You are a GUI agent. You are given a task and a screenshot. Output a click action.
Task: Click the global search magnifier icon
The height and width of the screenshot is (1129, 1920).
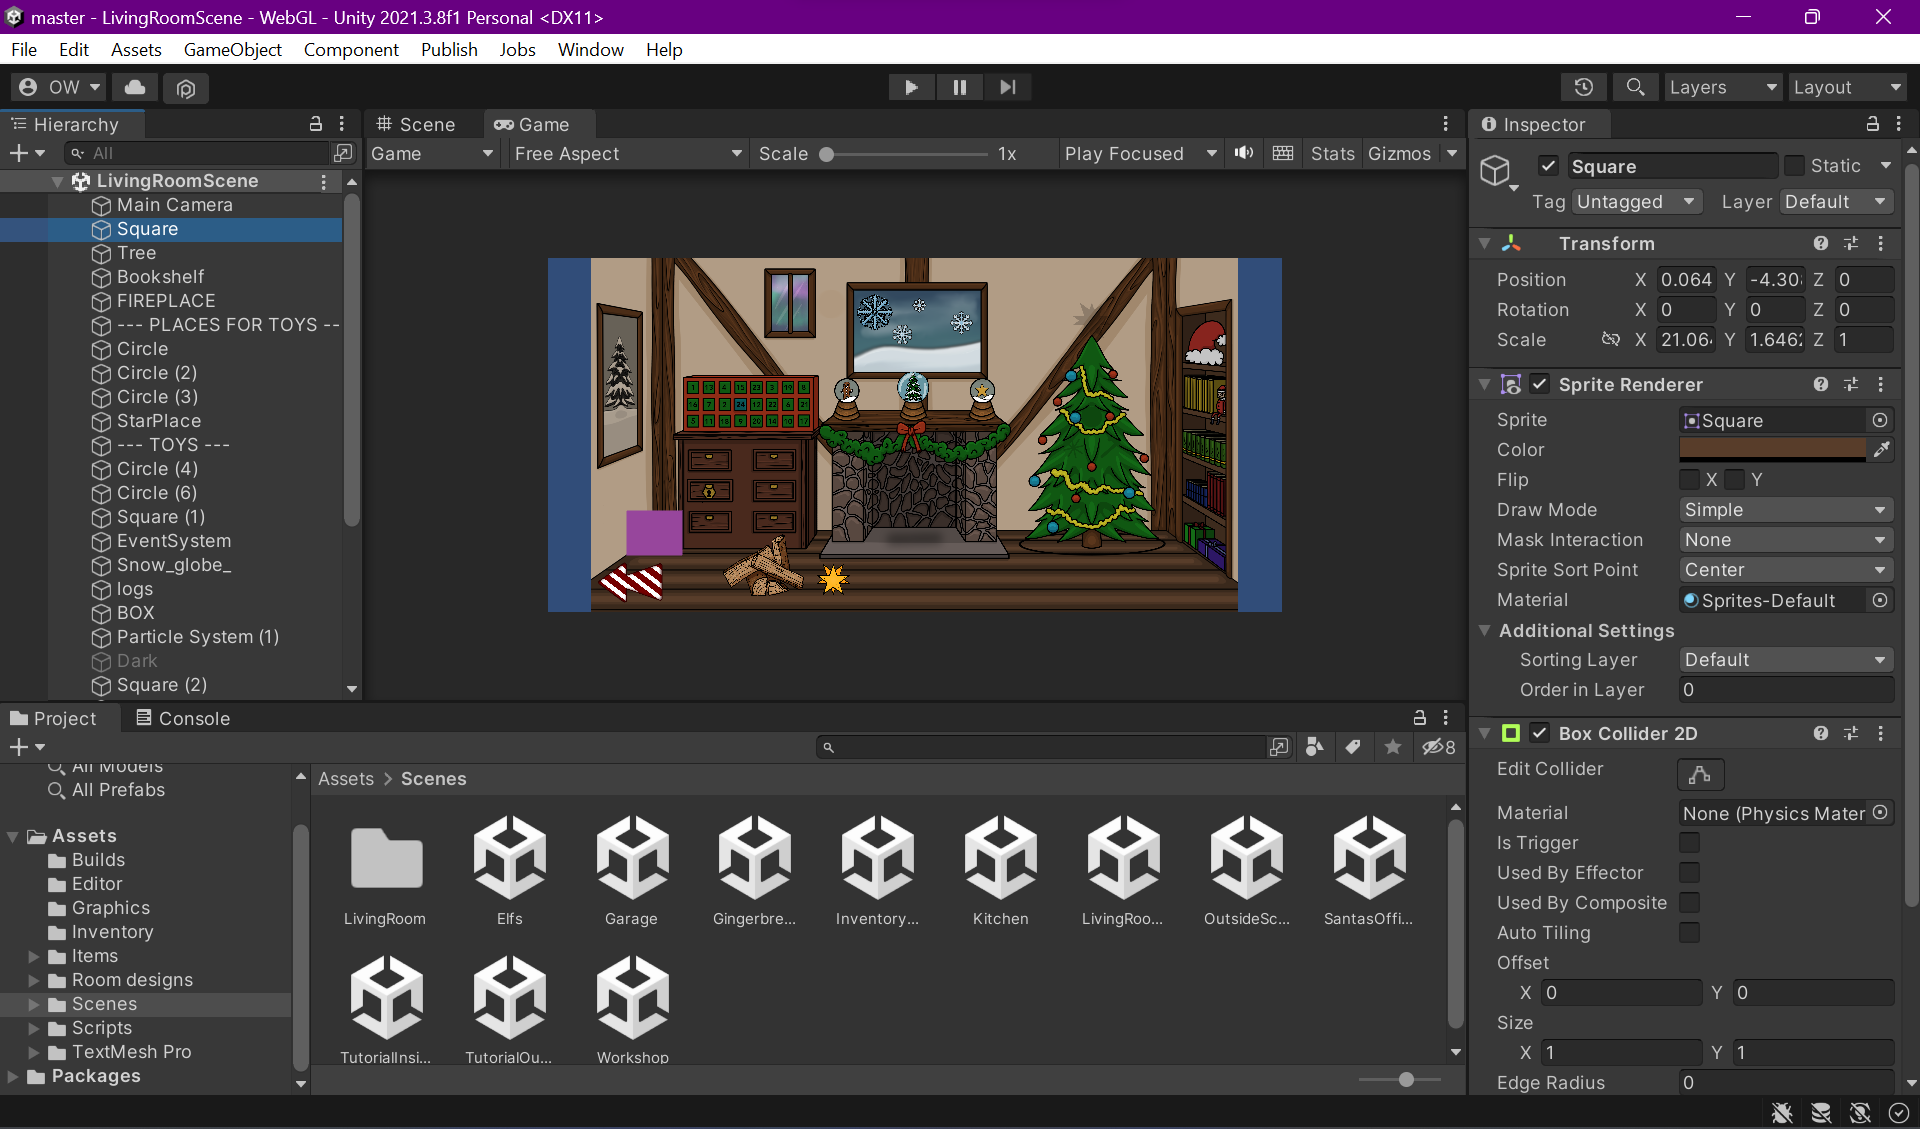pyautogui.click(x=1635, y=87)
